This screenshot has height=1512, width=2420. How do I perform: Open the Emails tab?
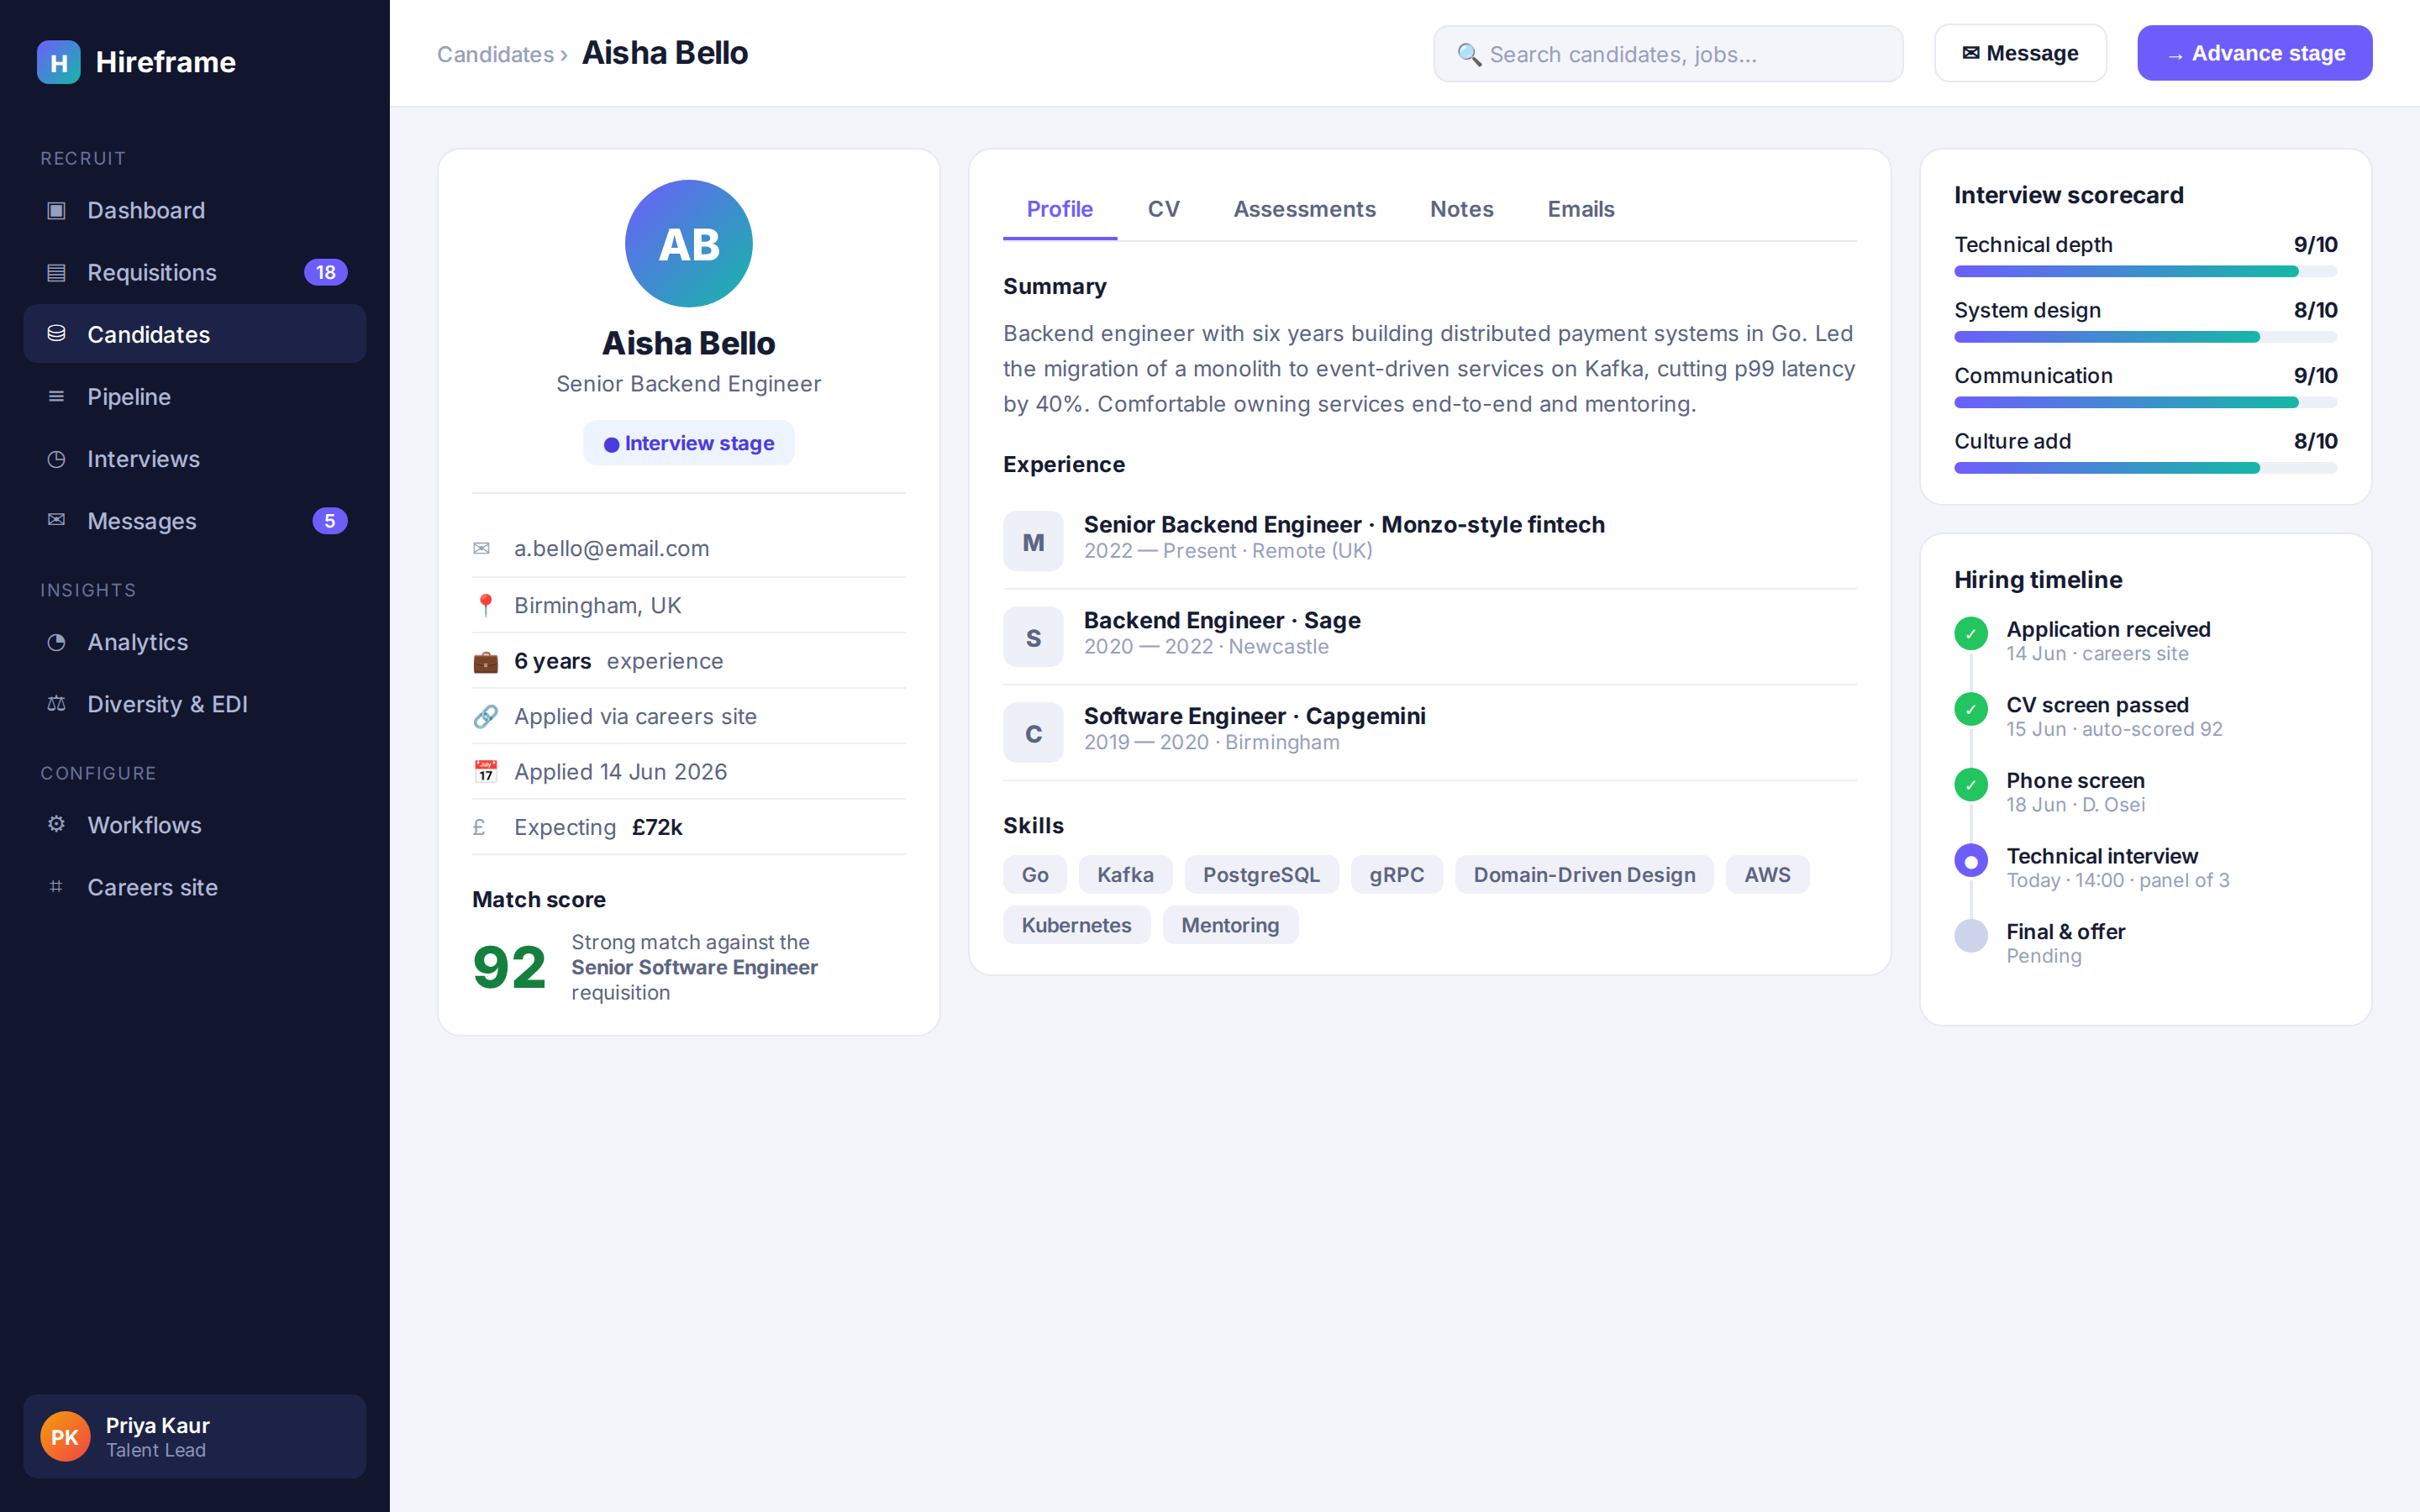(x=1581, y=209)
